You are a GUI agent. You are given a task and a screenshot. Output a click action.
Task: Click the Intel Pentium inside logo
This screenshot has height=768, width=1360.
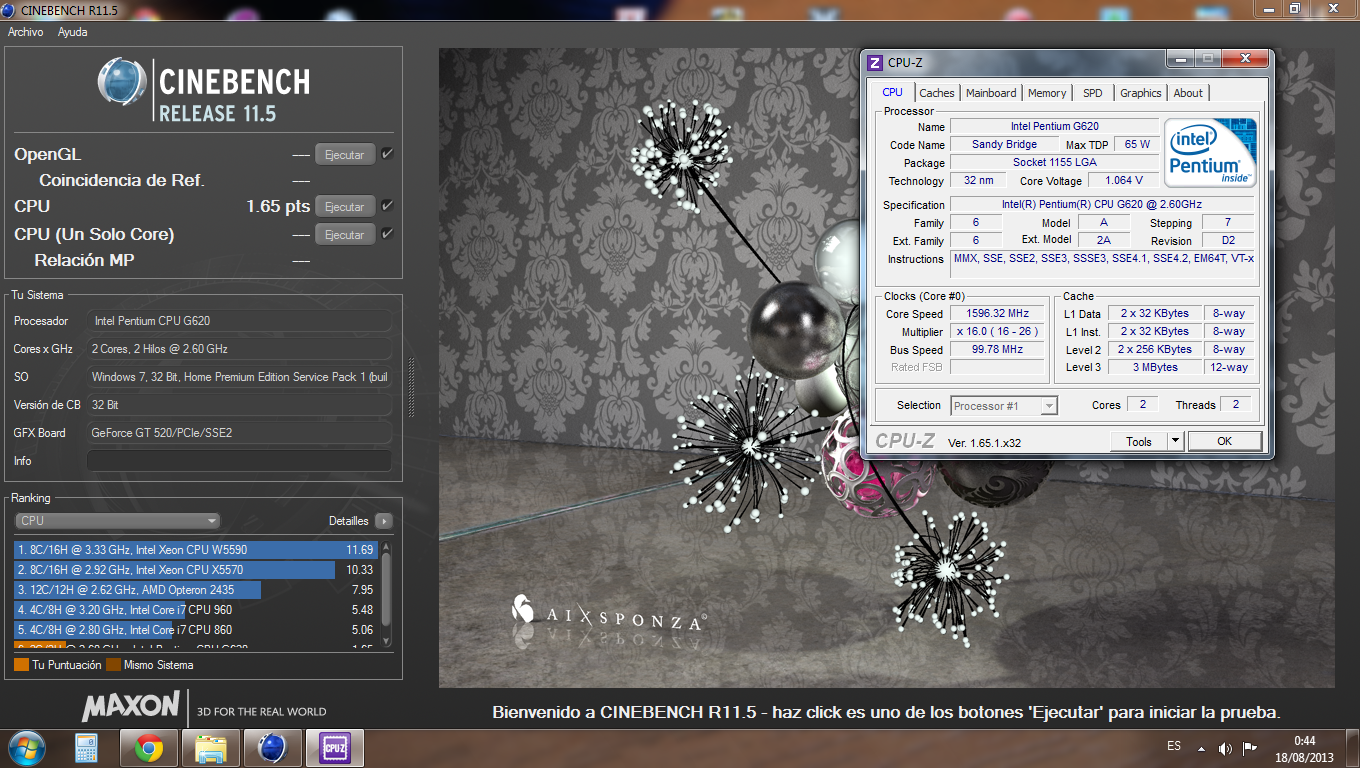tap(1211, 152)
